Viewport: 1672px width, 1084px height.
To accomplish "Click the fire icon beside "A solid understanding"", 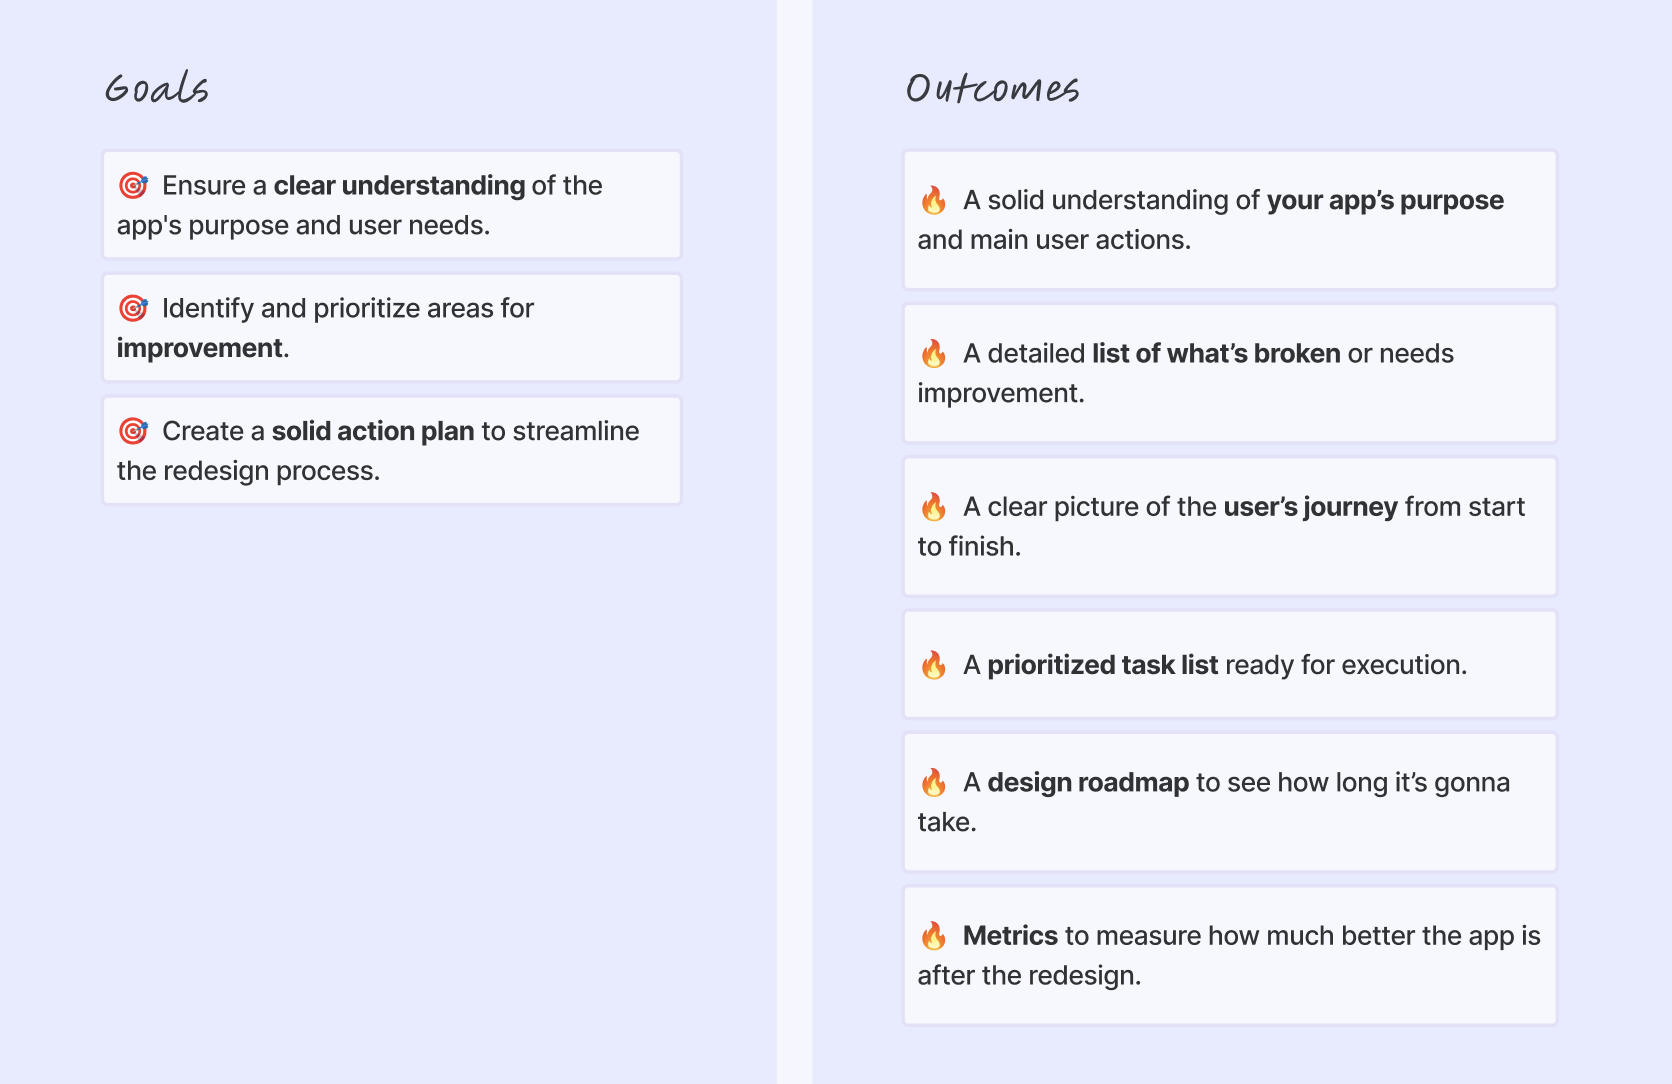I will click(x=934, y=200).
